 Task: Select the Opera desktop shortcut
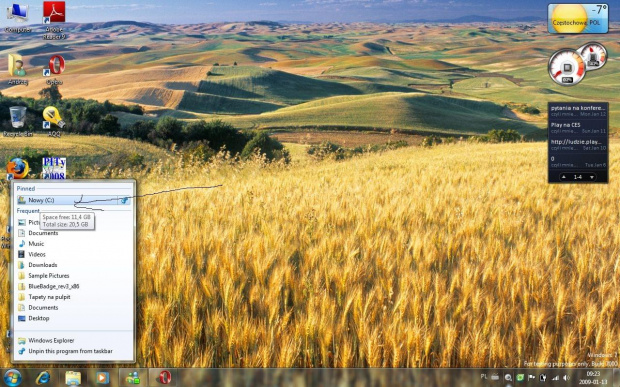coord(54,70)
